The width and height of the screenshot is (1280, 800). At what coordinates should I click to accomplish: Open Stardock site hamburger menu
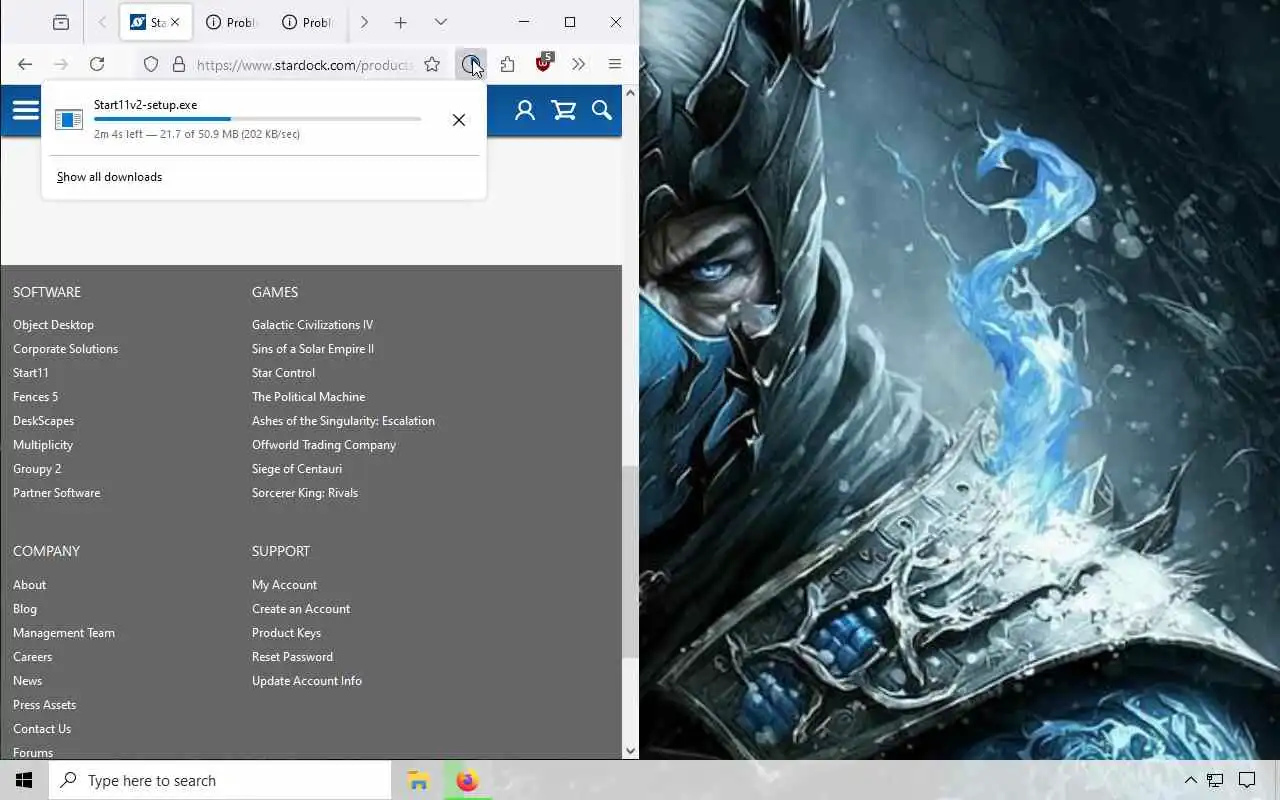point(26,110)
